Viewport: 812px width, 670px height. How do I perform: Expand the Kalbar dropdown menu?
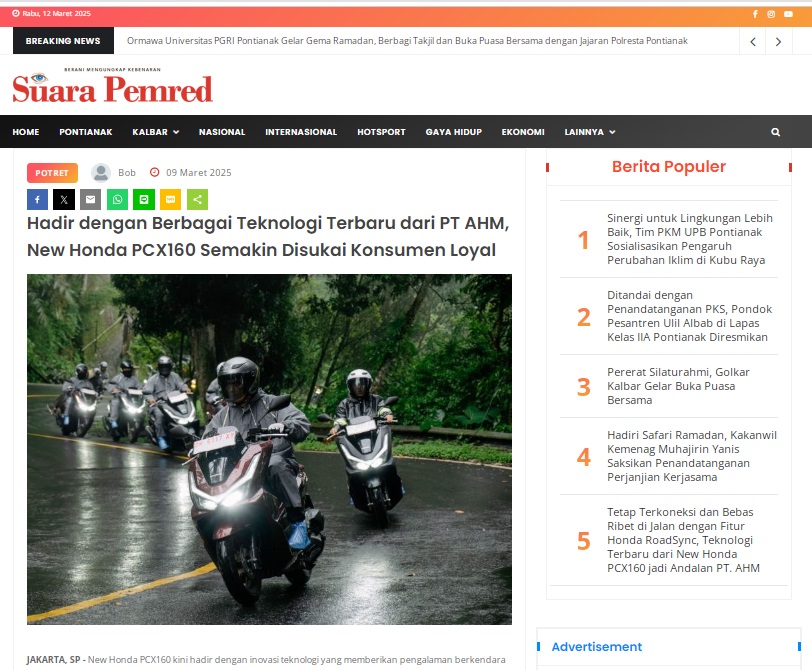click(x=156, y=132)
